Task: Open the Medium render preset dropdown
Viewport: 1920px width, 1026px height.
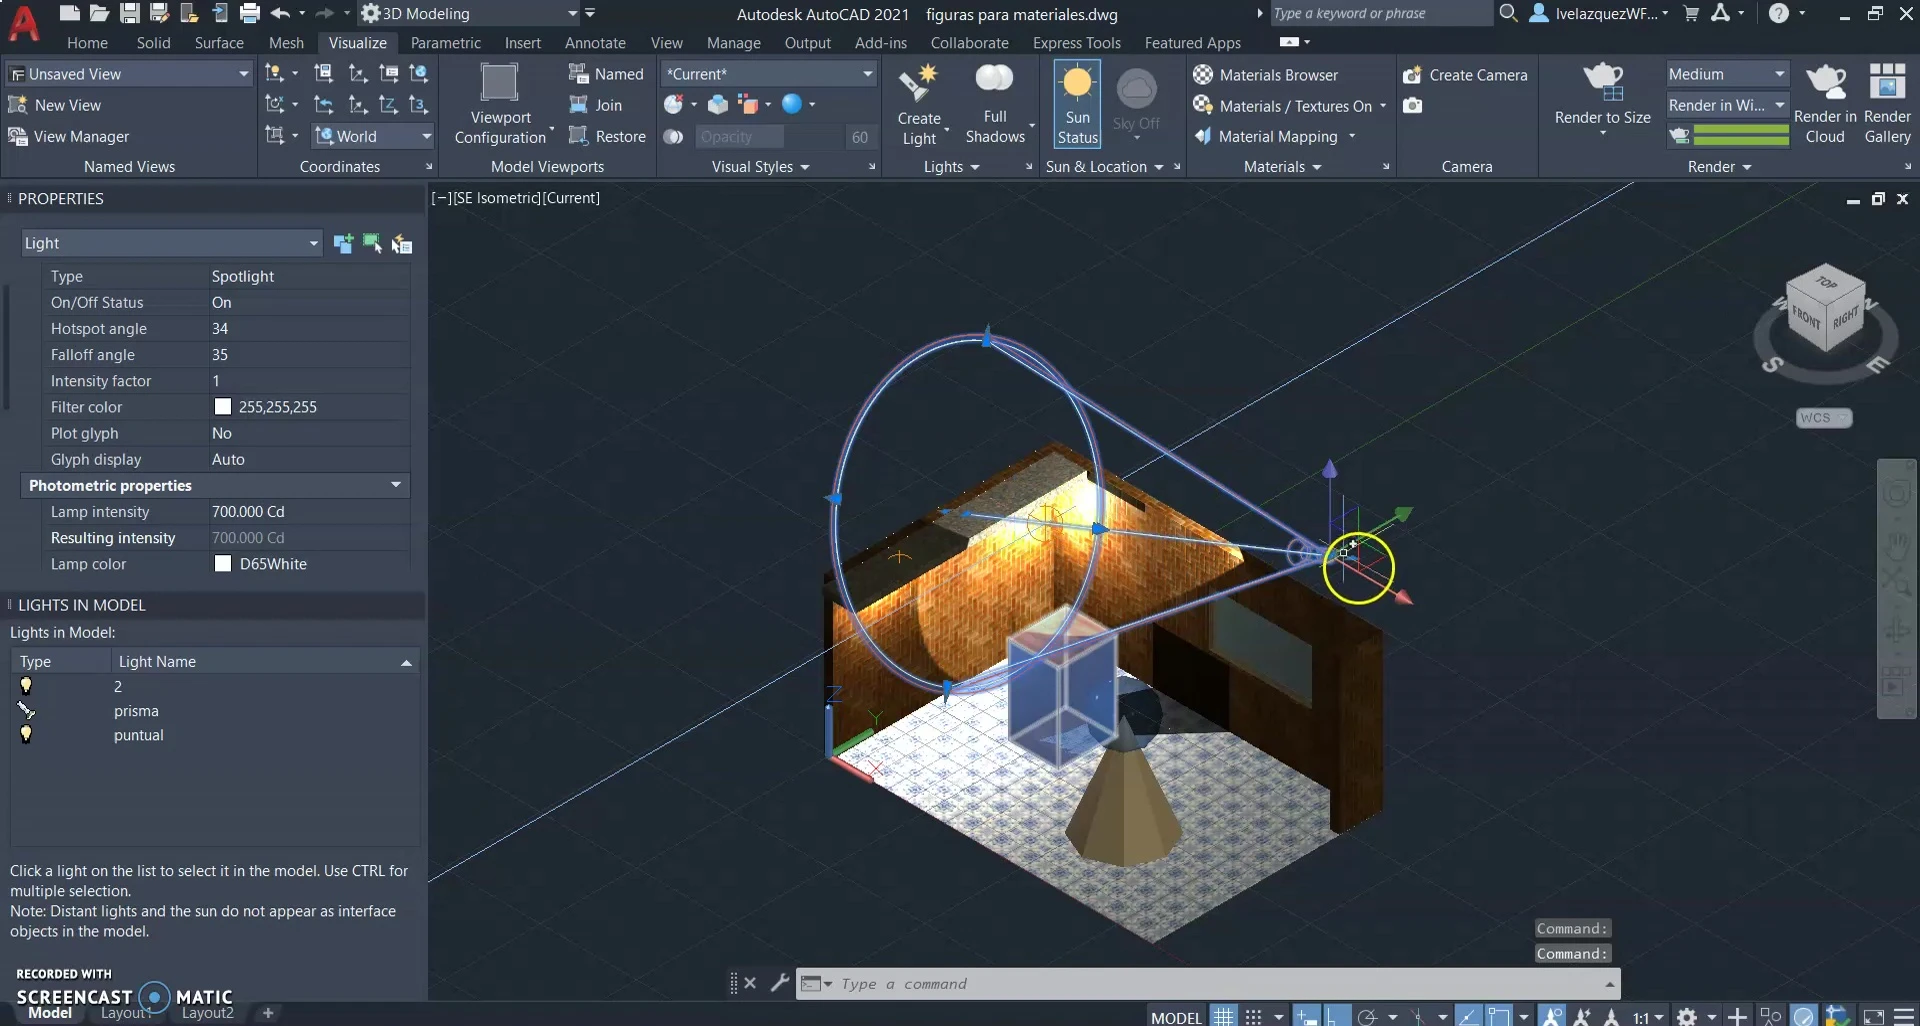Action: tap(1726, 74)
